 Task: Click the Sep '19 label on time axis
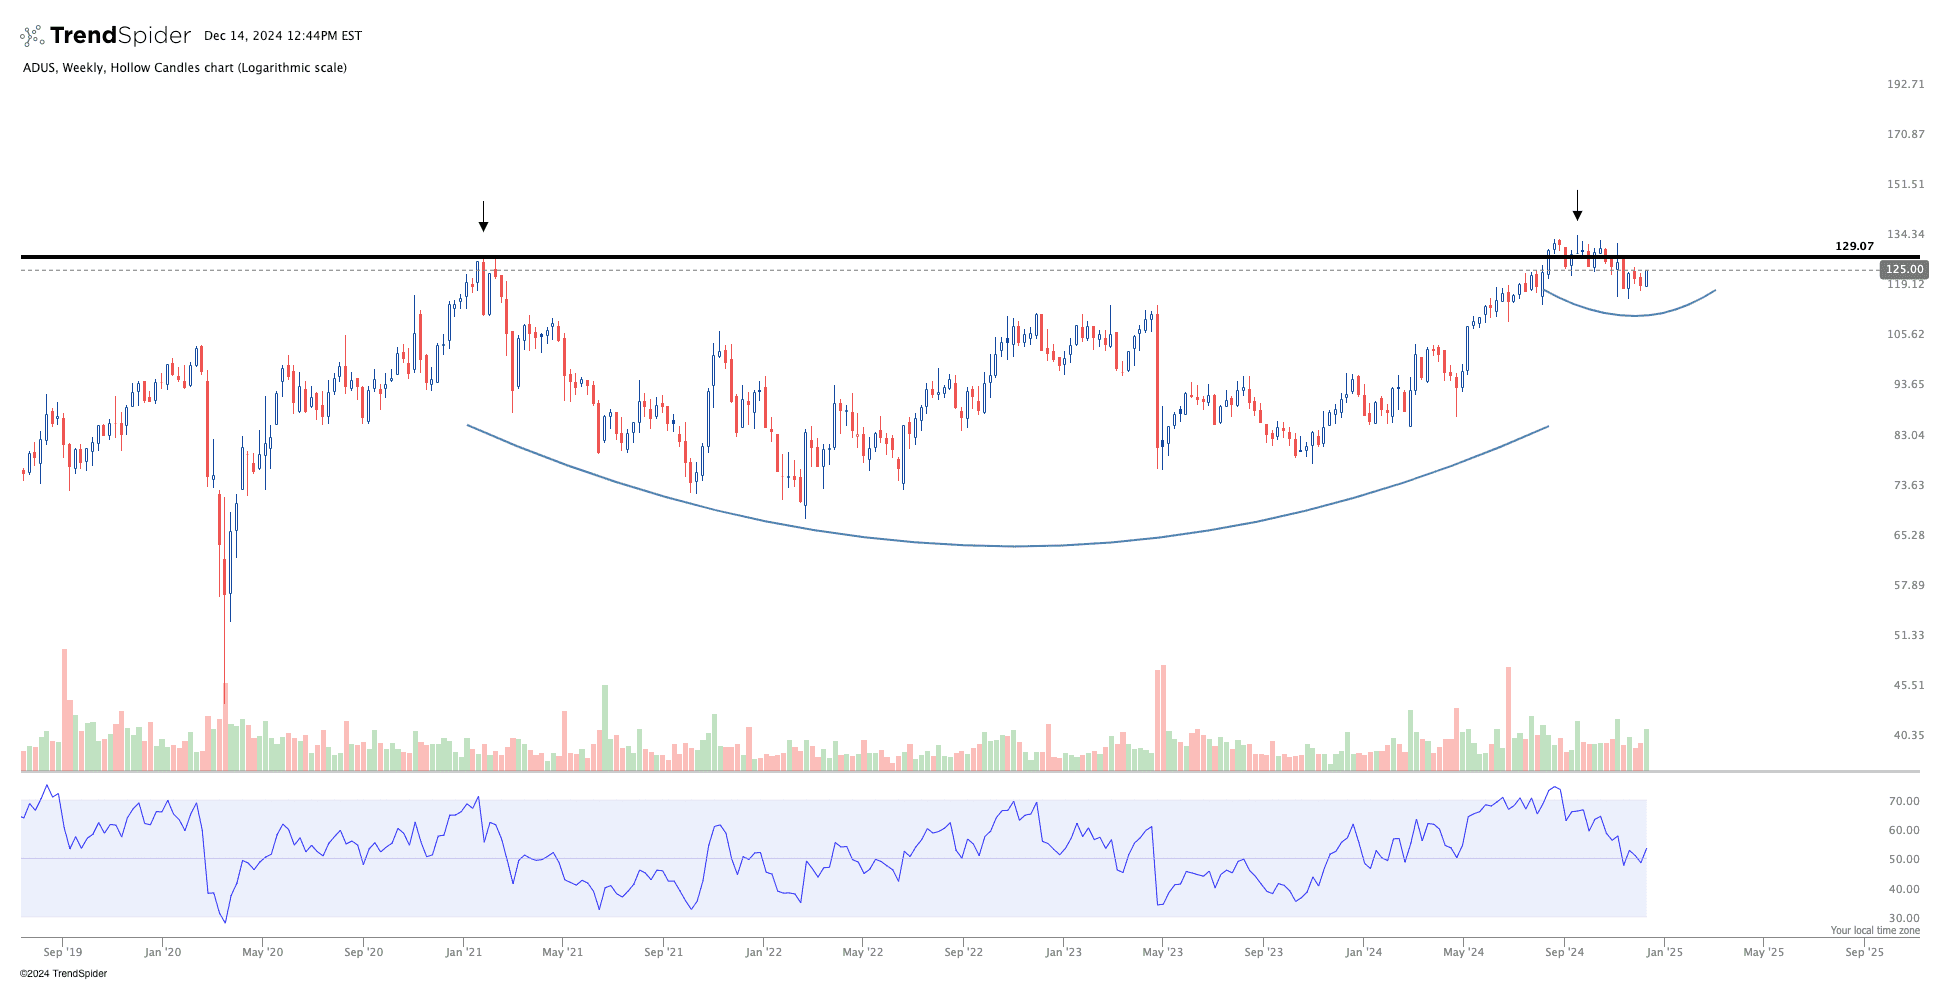tap(63, 952)
